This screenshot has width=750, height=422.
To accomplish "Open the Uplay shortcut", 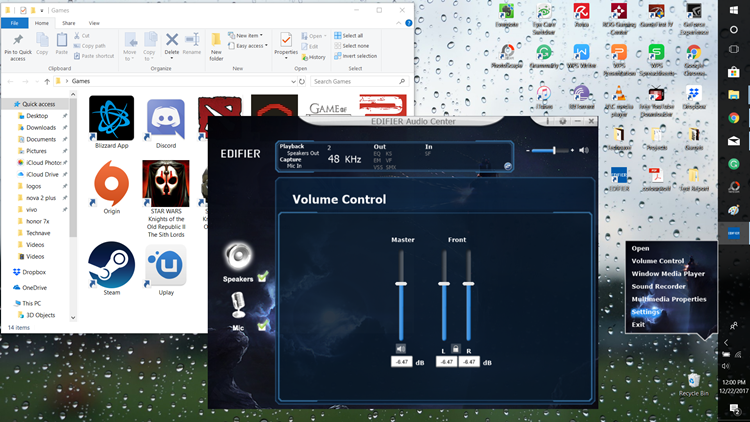I will 166,270.
